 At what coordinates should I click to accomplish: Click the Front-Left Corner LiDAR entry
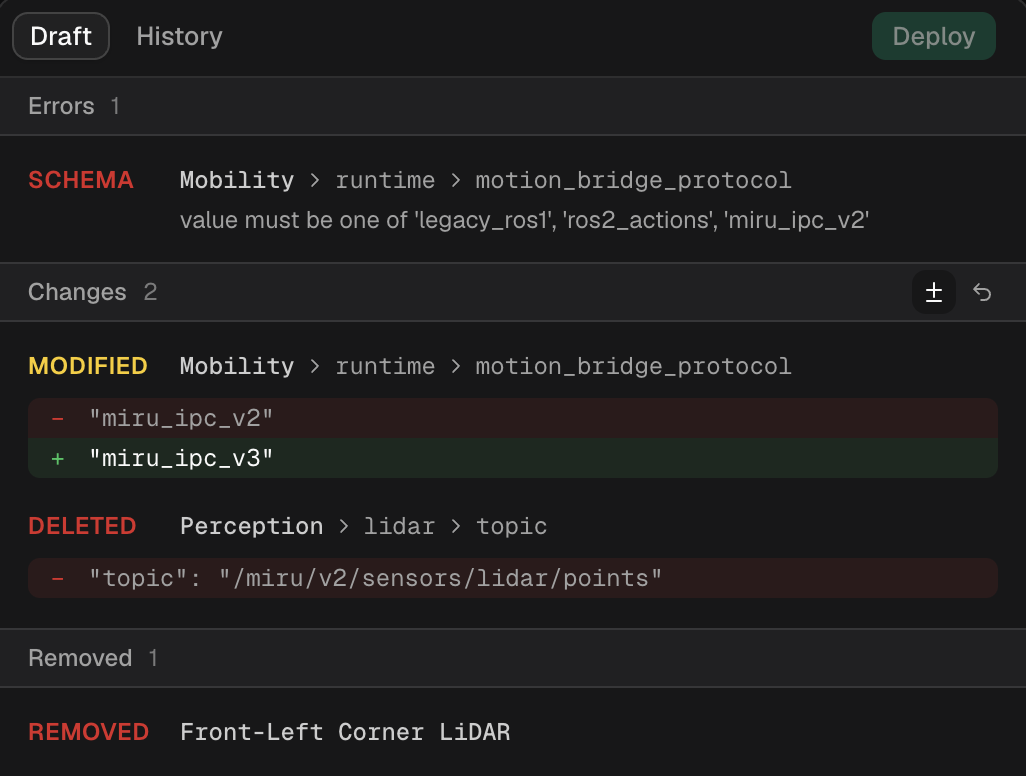coord(345,732)
